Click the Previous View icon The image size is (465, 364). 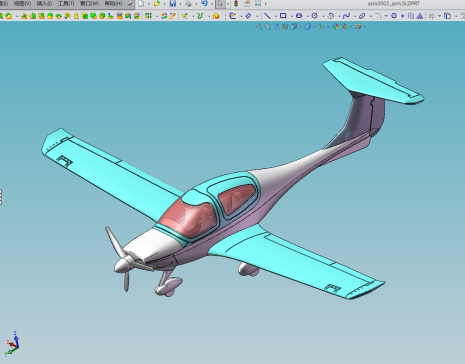click(276, 26)
